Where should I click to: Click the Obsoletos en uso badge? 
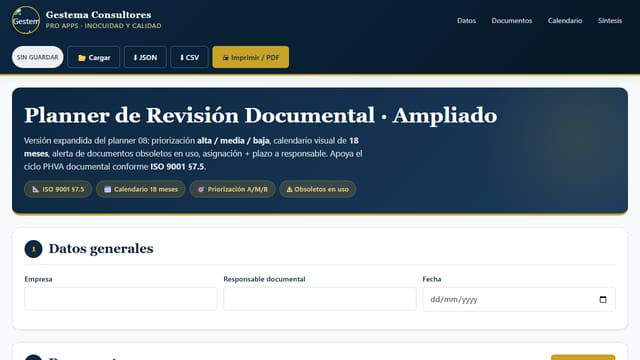point(318,189)
